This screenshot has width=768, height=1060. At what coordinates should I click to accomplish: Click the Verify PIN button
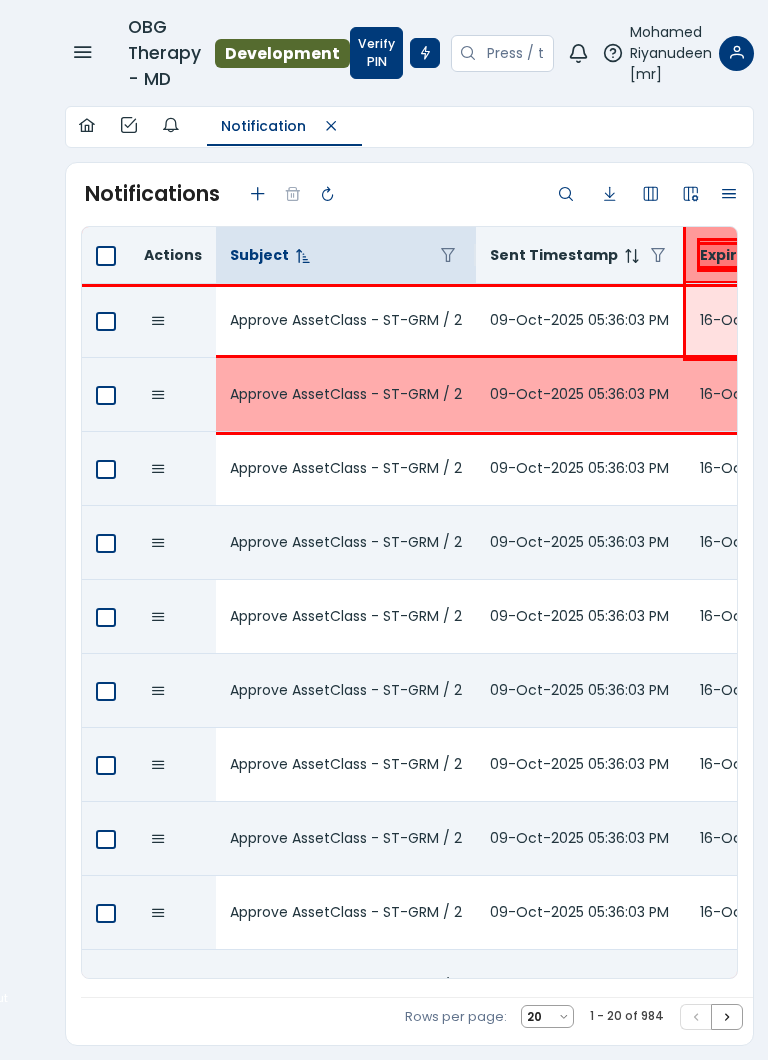(376, 53)
